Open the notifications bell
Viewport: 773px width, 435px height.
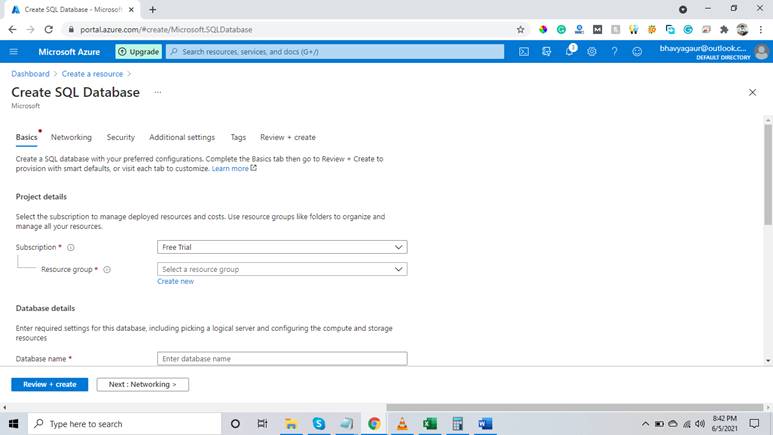(x=570, y=51)
